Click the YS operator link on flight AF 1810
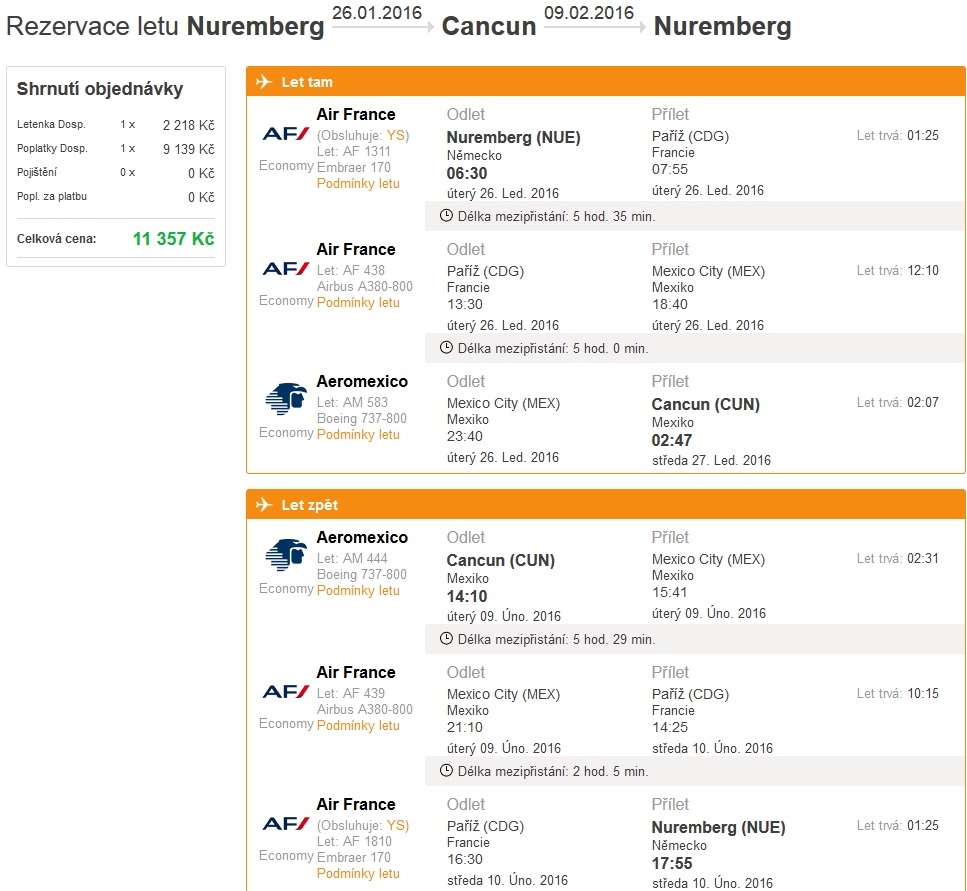 [x=395, y=825]
